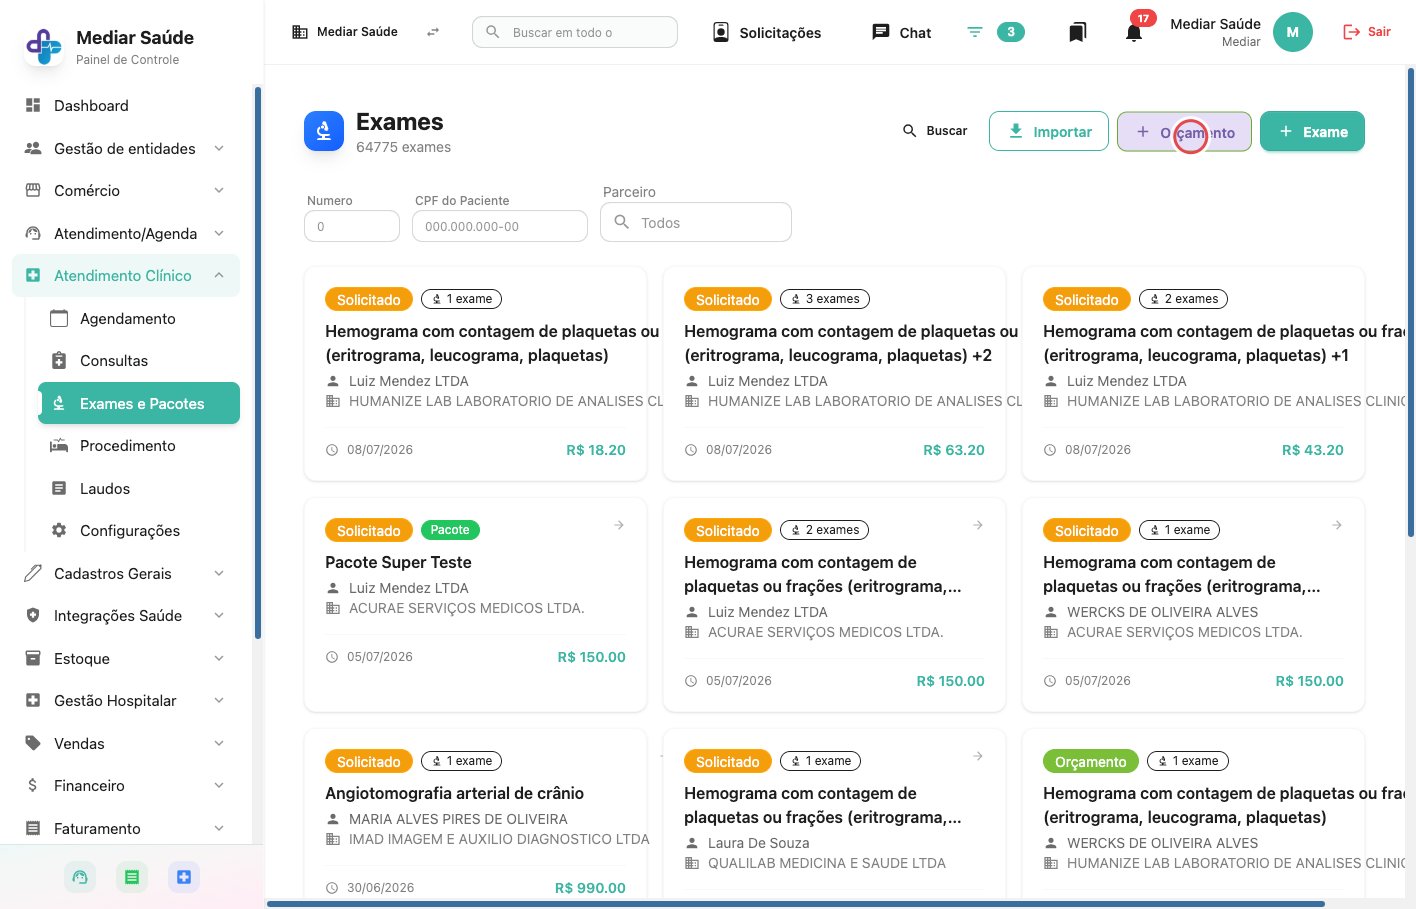Focus the CPF do Paciente field

coord(500,226)
